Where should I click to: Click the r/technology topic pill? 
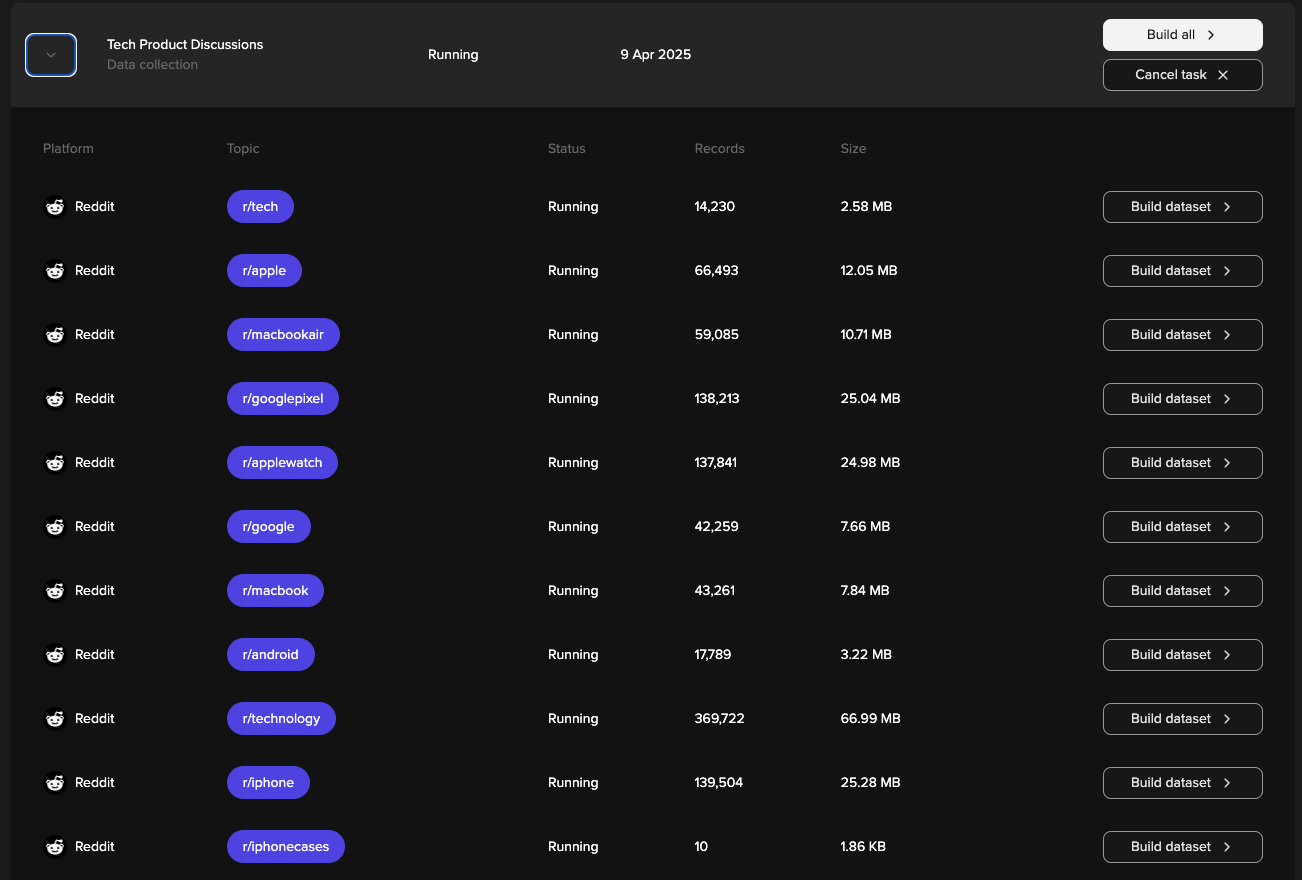(x=281, y=719)
